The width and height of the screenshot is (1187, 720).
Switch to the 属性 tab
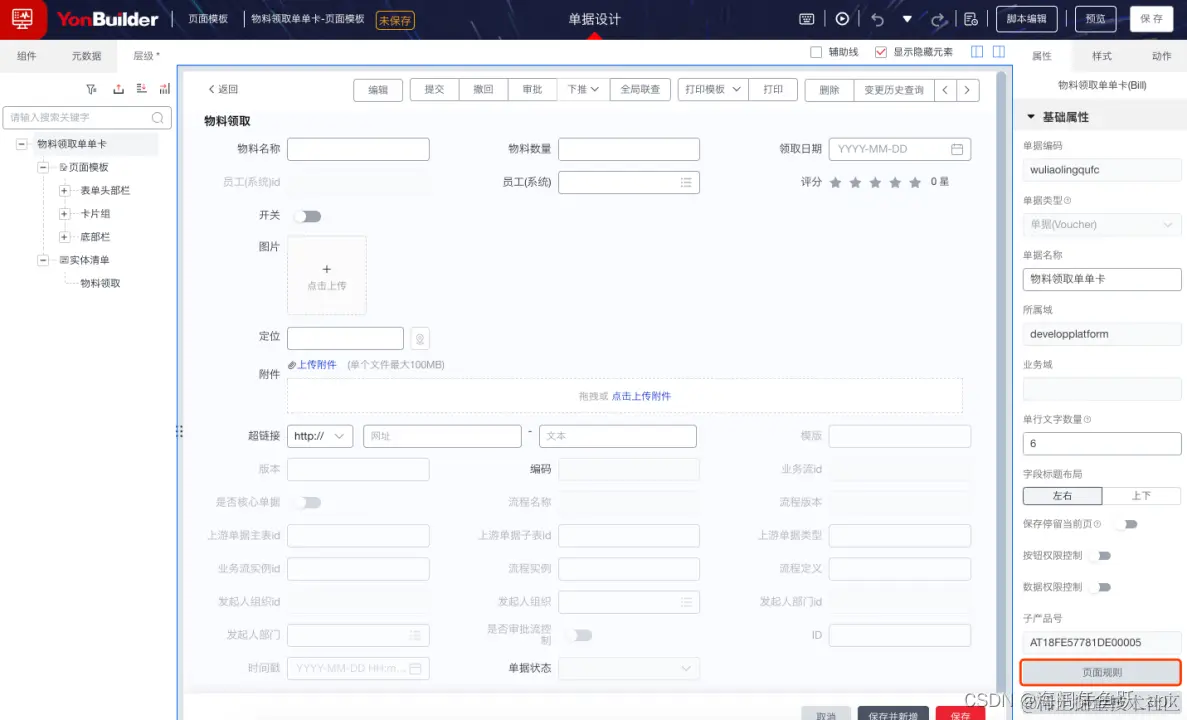pos(1042,56)
